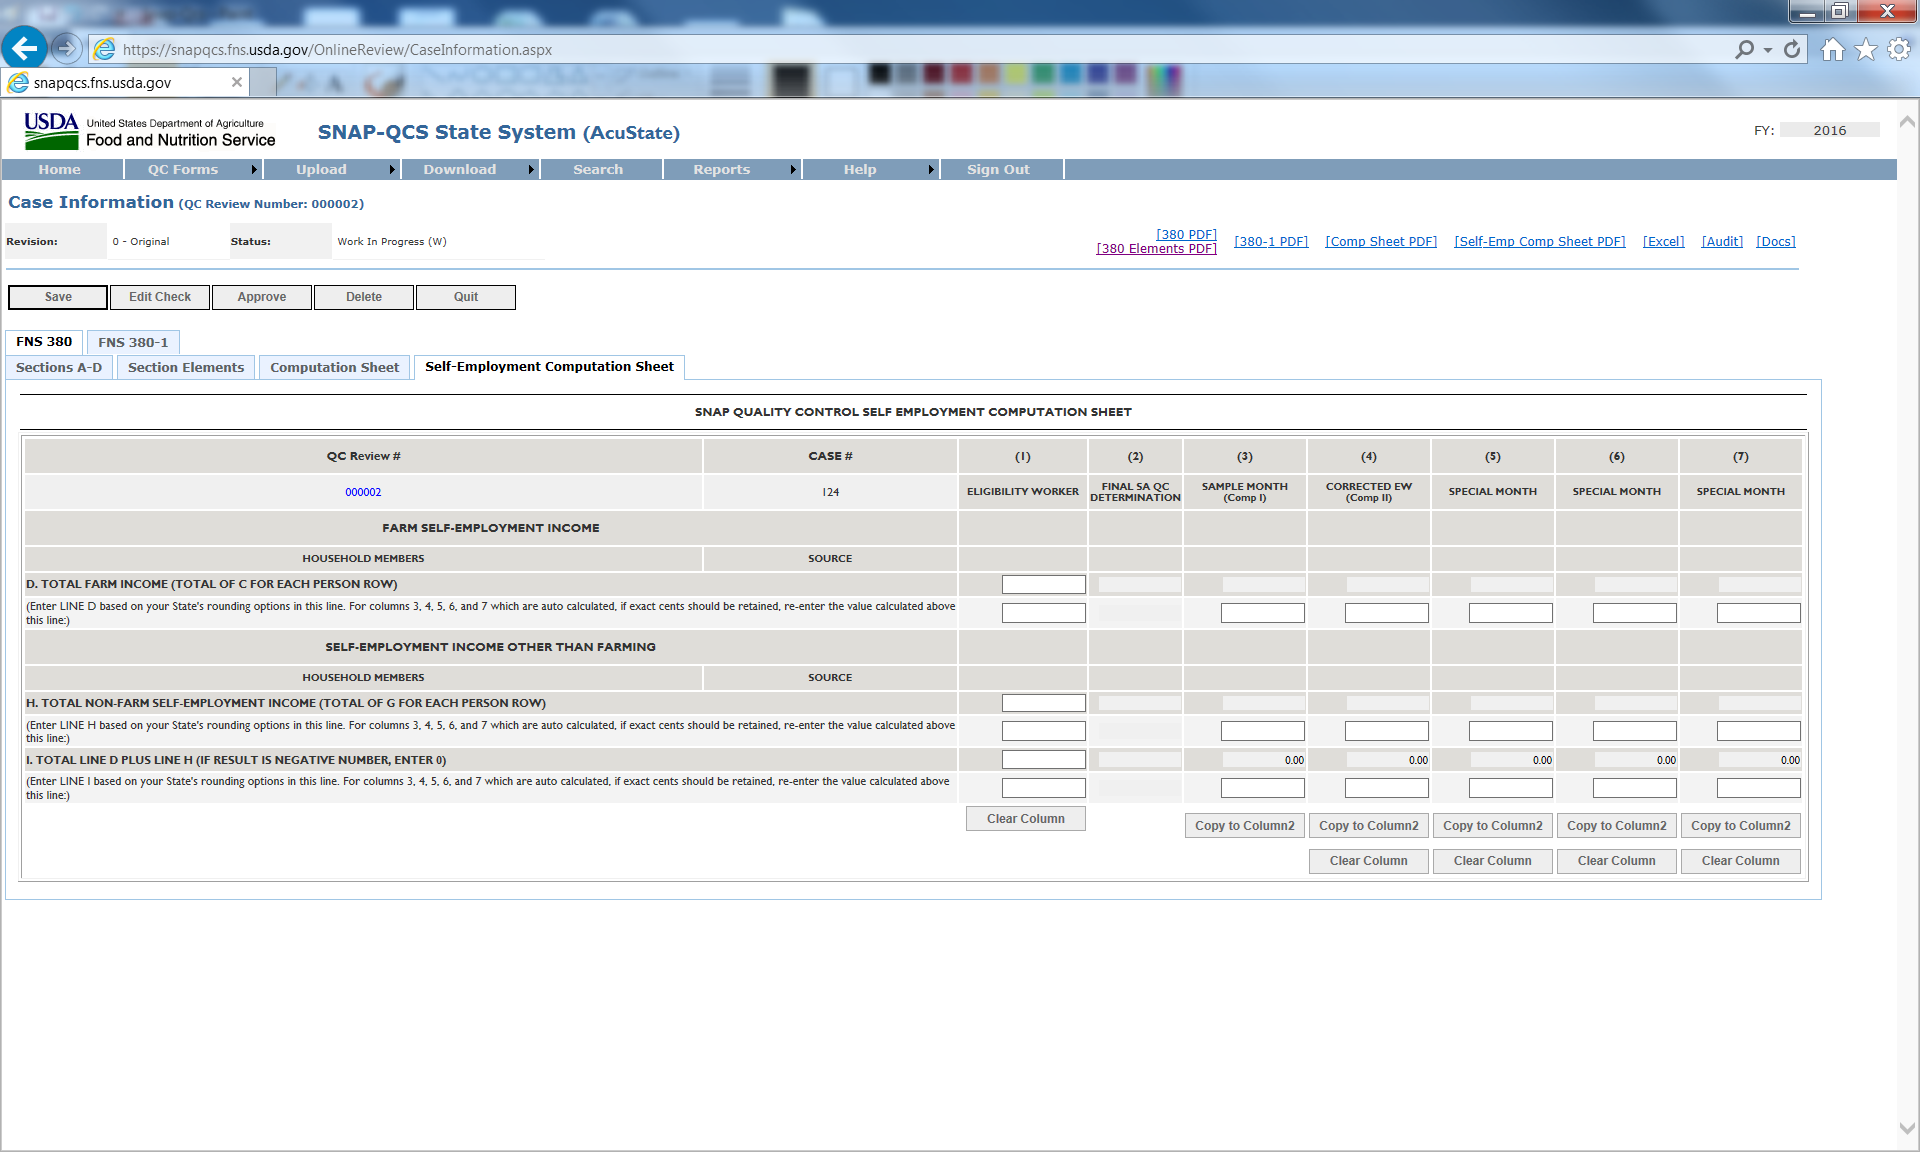Click the Save button

tap(58, 297)
